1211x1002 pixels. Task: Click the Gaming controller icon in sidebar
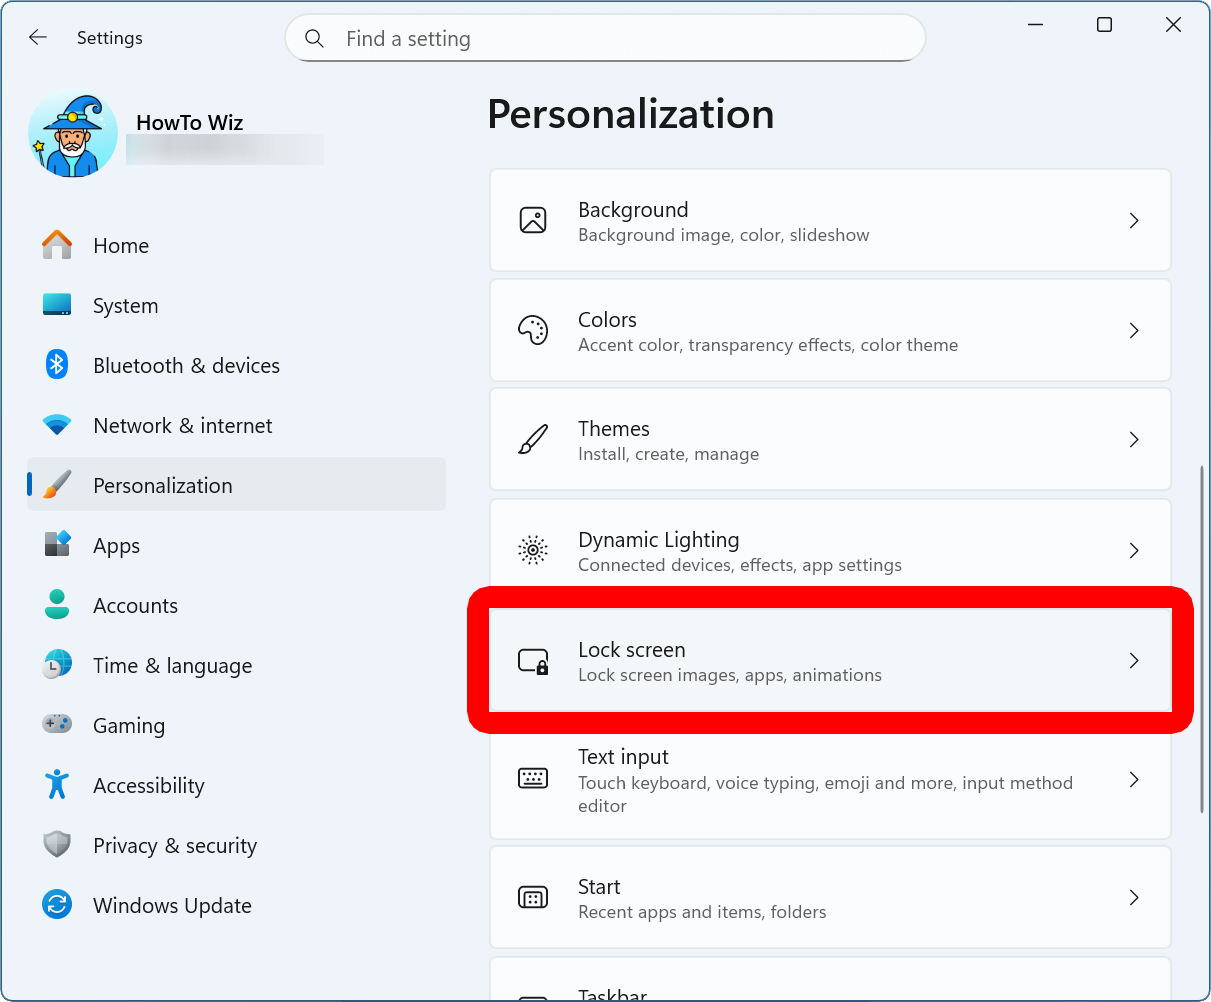57,725
